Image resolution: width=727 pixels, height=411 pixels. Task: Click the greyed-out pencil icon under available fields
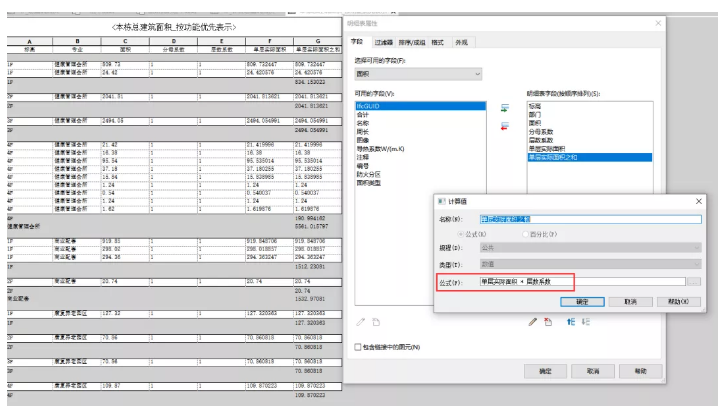(361, 321)
